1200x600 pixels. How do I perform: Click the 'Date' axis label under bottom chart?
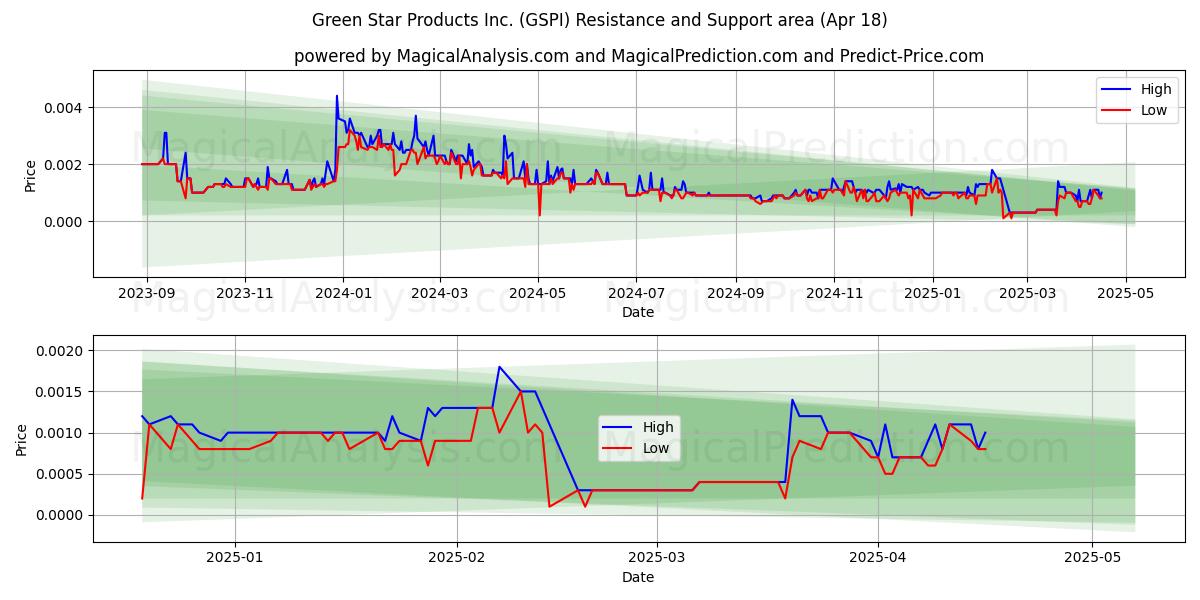(x=638, y=577)
